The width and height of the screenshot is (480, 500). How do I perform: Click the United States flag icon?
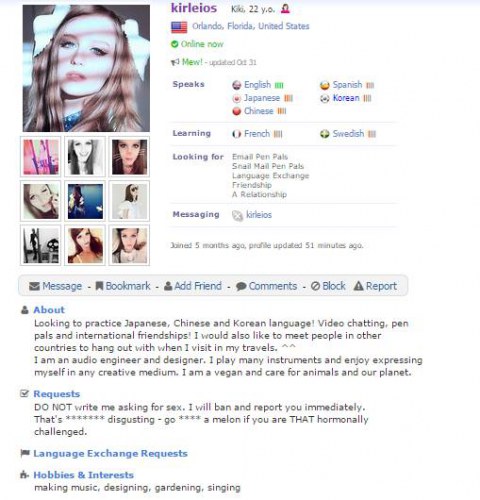tap(179, 27)
